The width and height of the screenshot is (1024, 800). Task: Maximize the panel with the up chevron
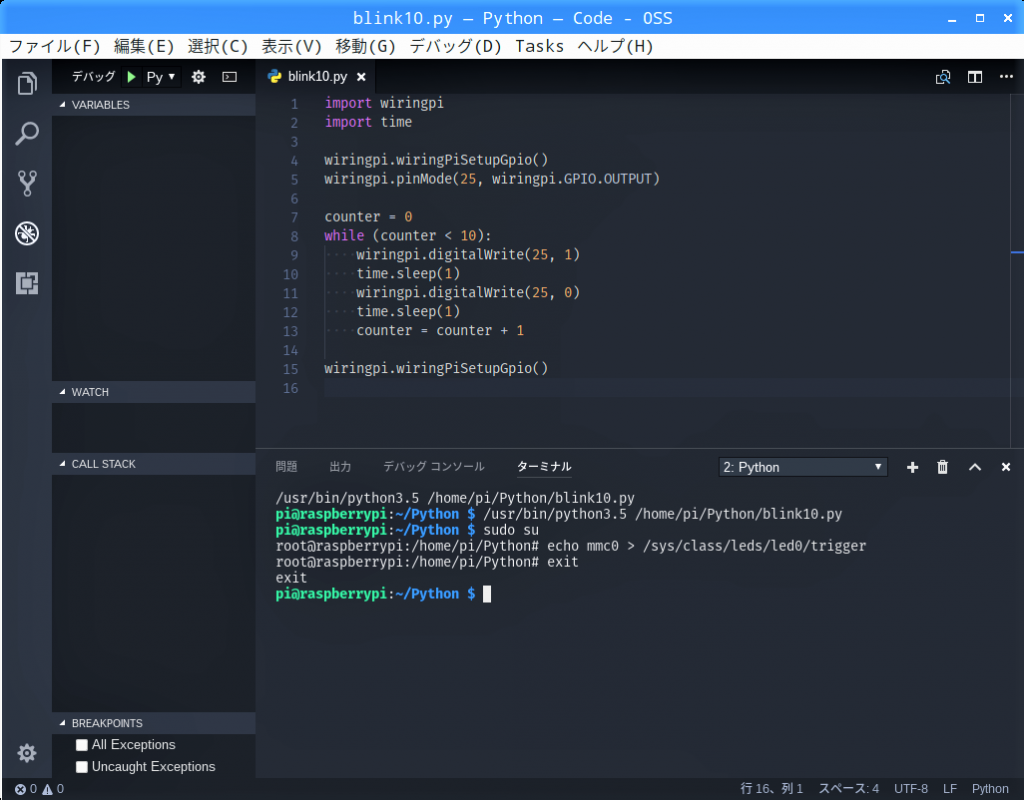(x=974, y=467)
